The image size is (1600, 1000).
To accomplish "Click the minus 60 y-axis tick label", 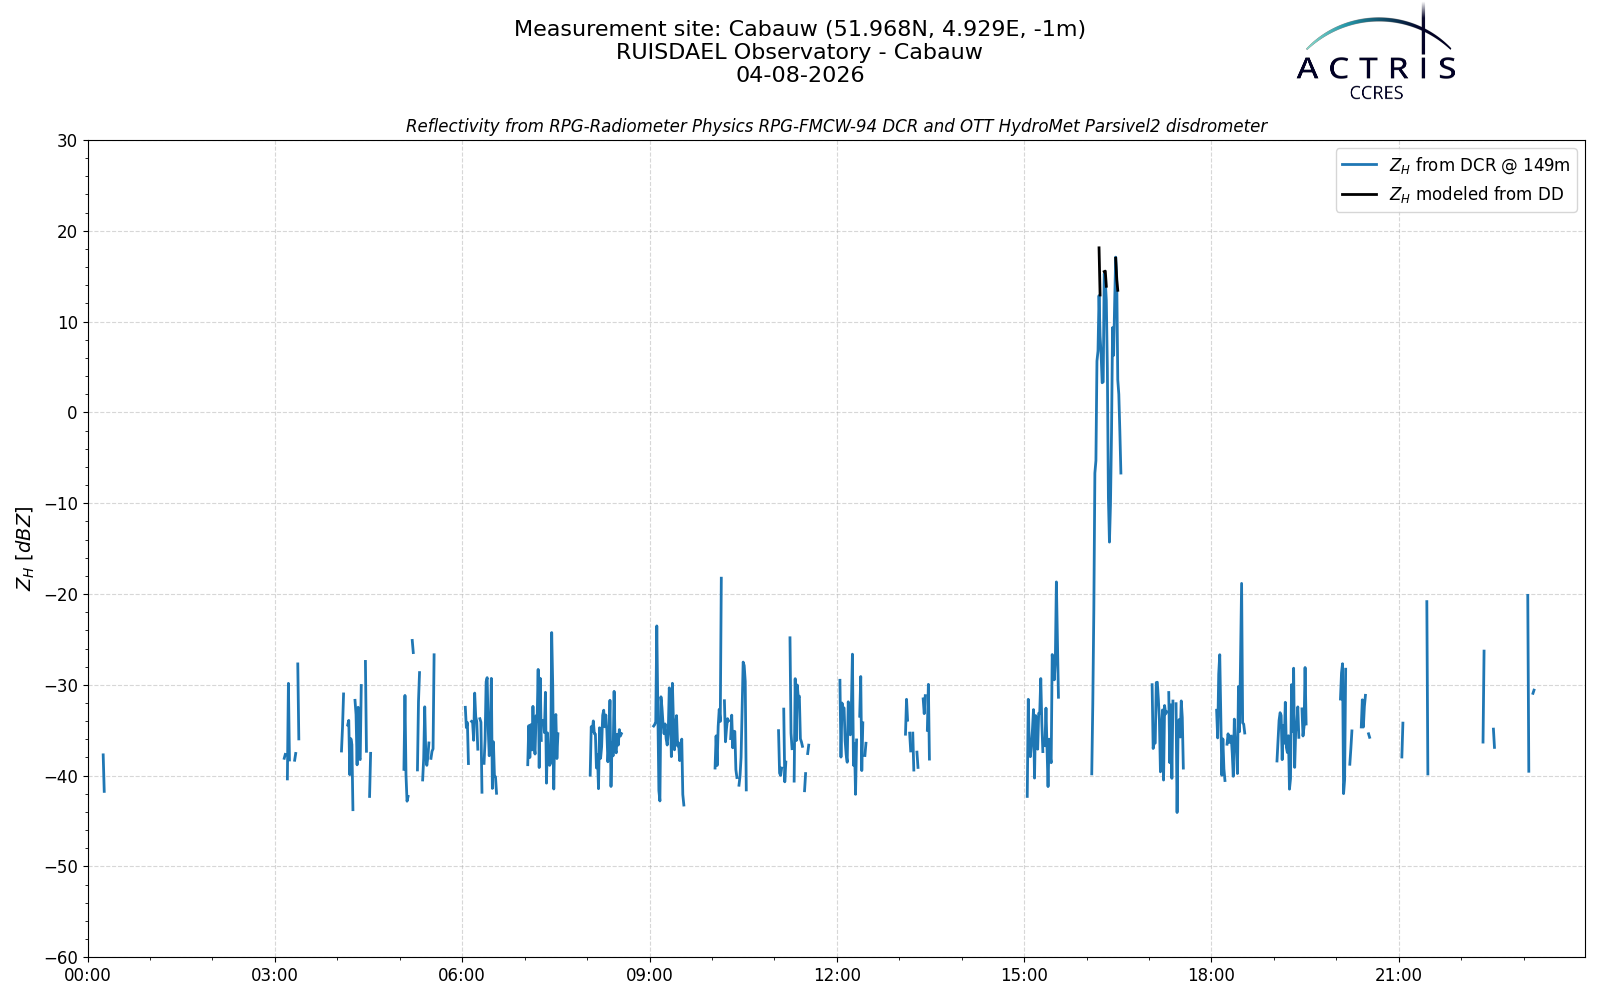I will click(60, 957).
